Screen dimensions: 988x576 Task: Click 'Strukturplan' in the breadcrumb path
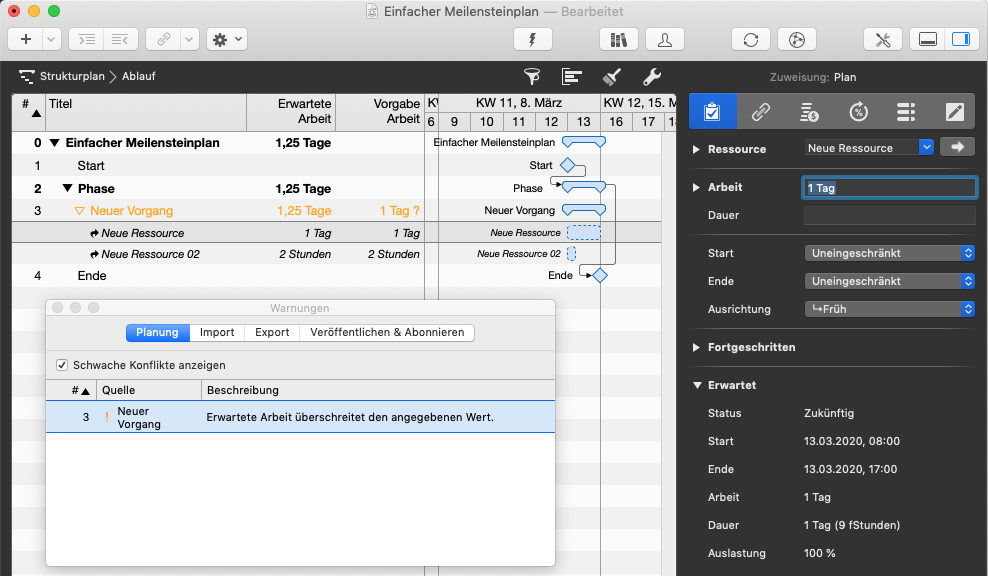72,76
